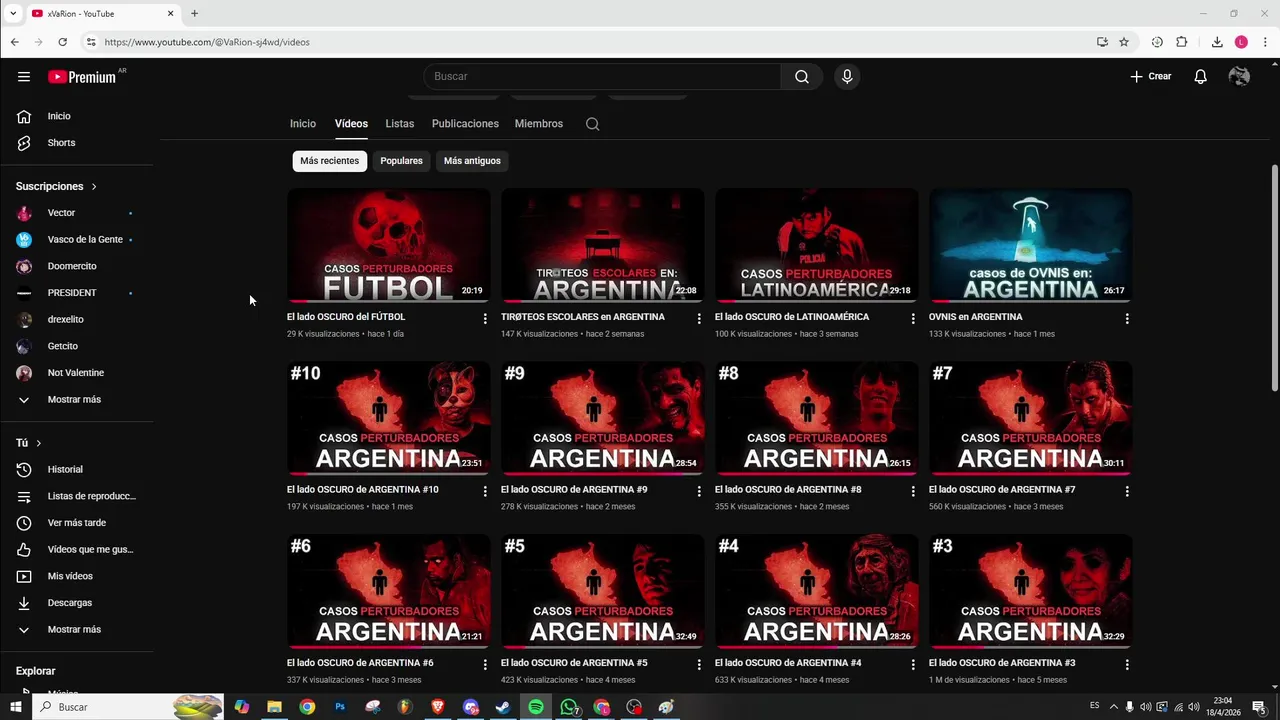The image size is (1280, 720).
Task: Open browser extensions puzzle icon
Action: 1182,42
